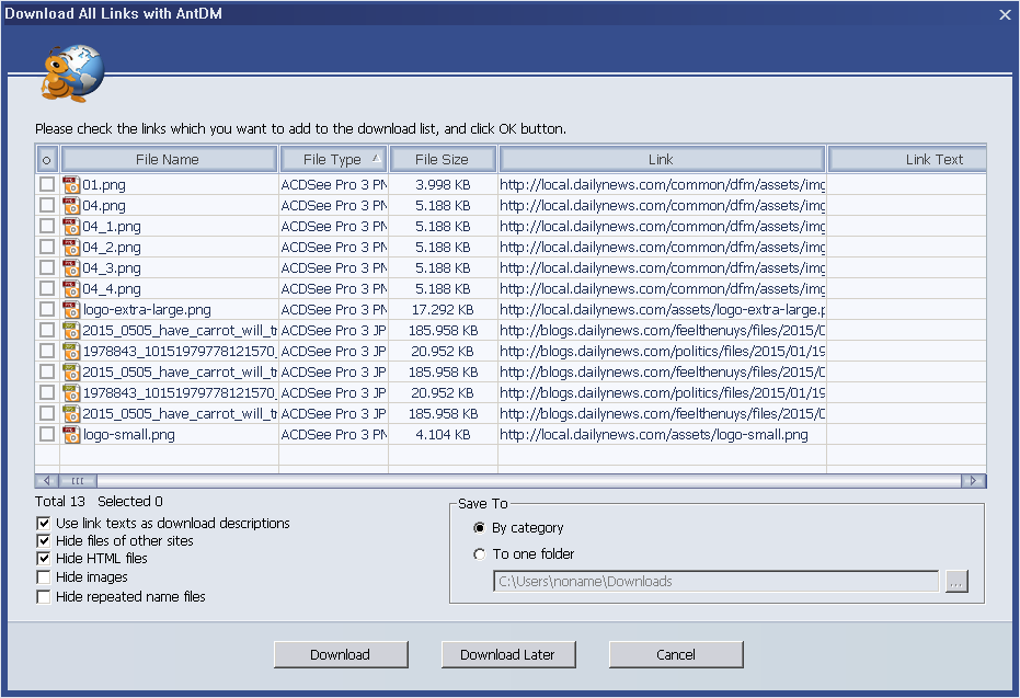The image size is (1020, 698).
Task: Close the Download All Links dialog
Action: point(1005,14)
